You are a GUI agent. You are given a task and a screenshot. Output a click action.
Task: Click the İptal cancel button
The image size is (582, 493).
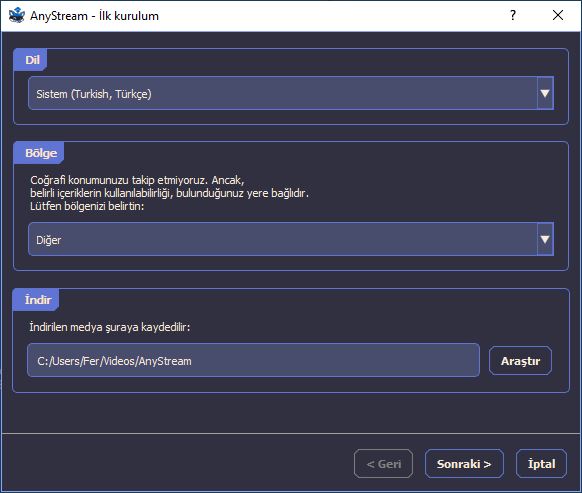542,464
